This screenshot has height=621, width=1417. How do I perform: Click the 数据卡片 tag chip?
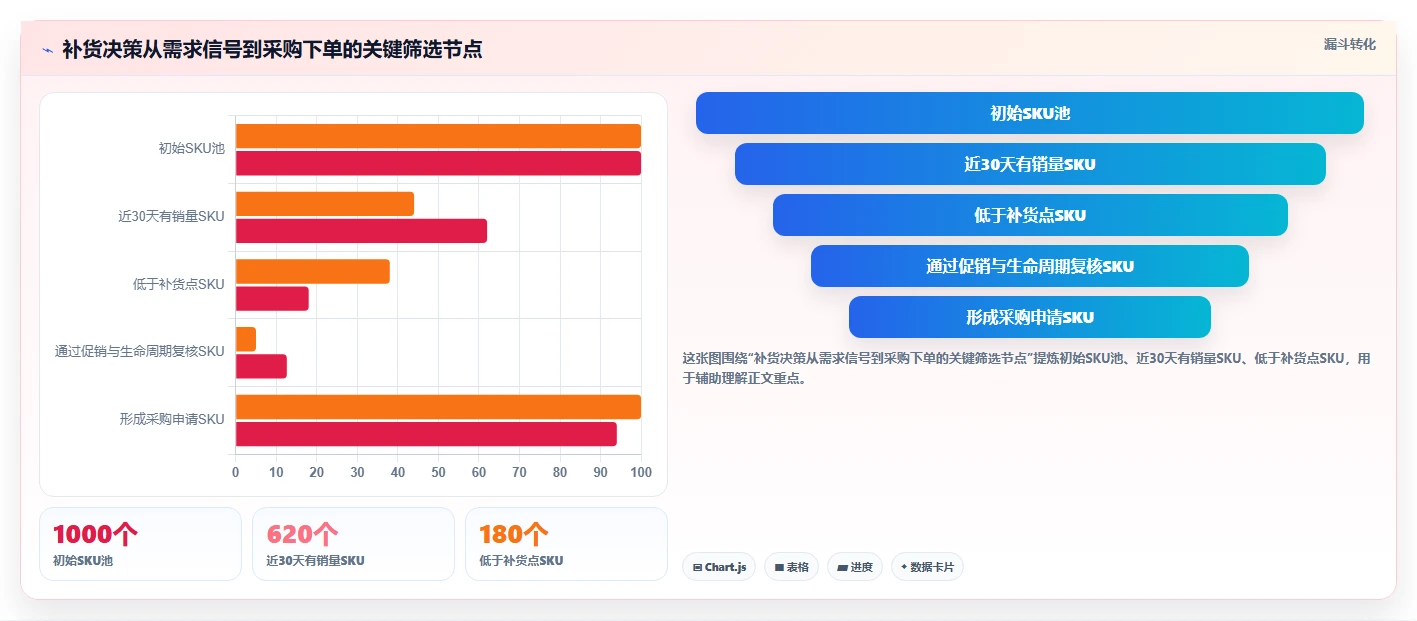927,567
